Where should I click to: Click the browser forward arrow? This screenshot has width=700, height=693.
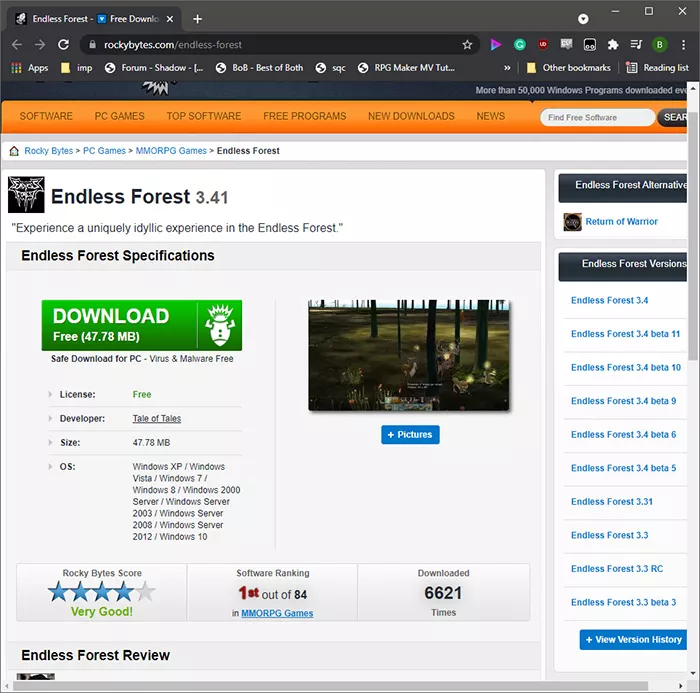pos(40,45)
